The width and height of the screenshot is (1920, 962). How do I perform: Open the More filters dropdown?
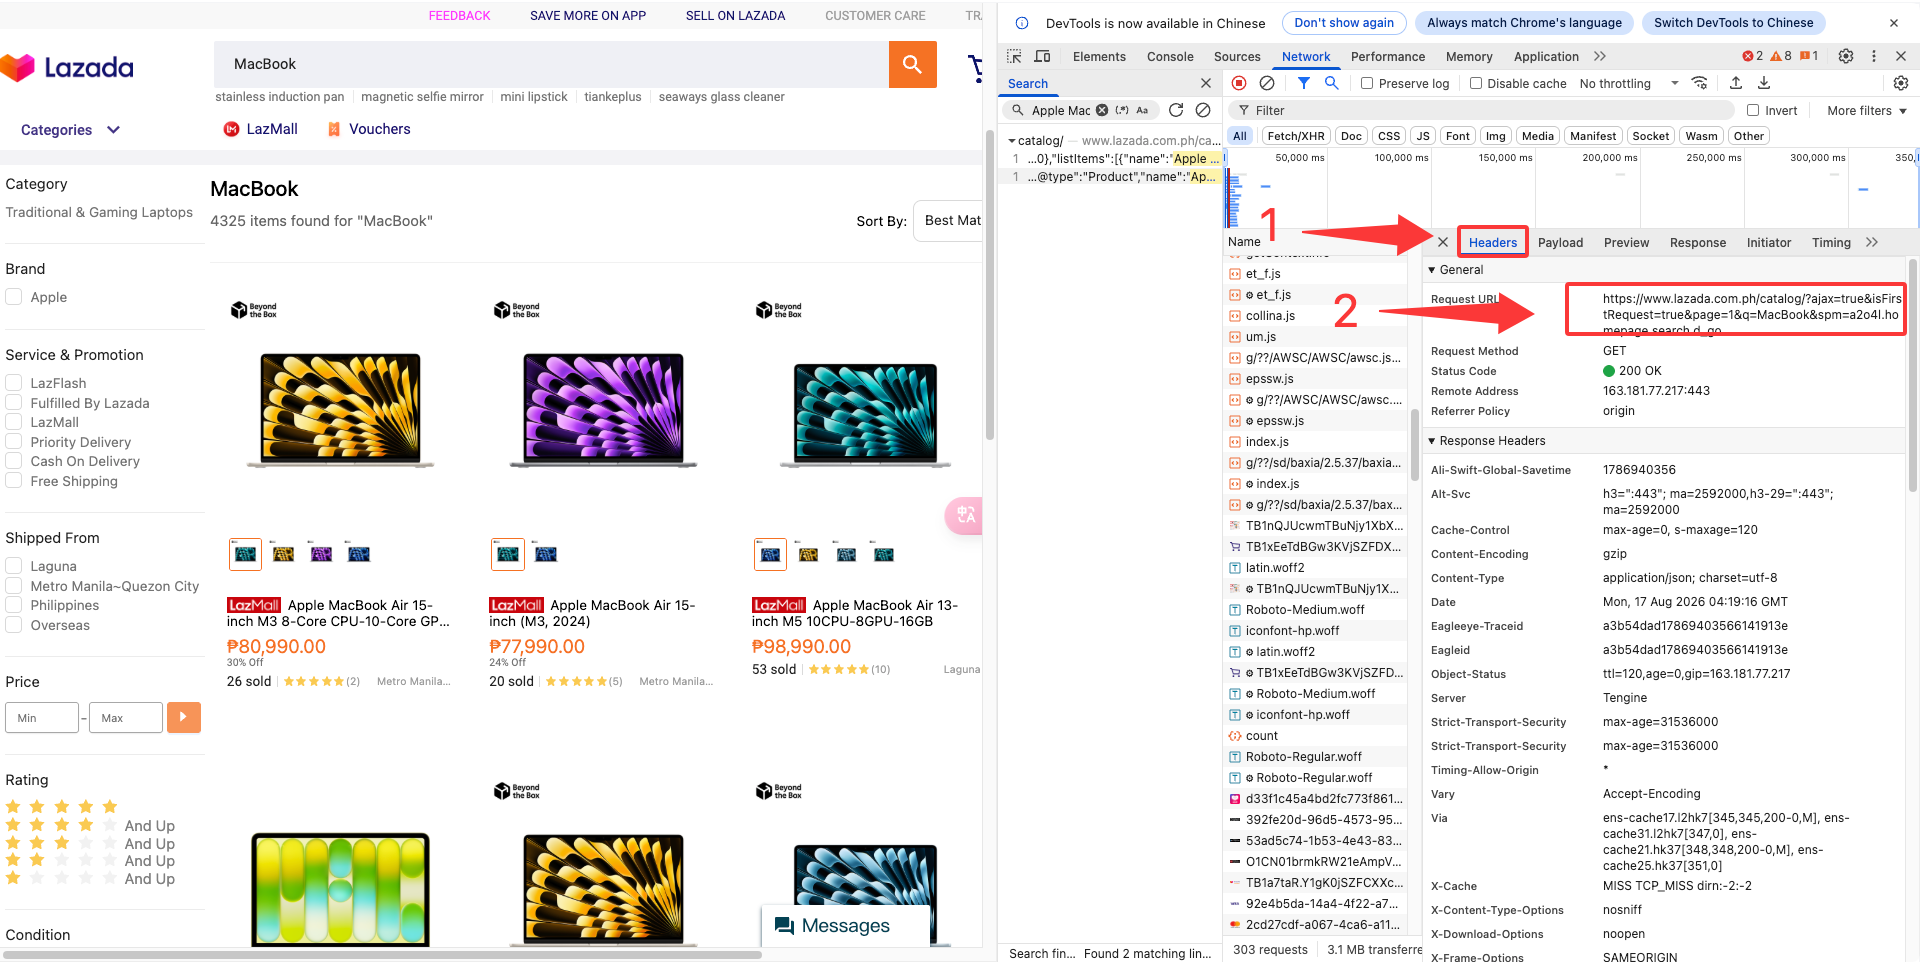pos(1867,110)
